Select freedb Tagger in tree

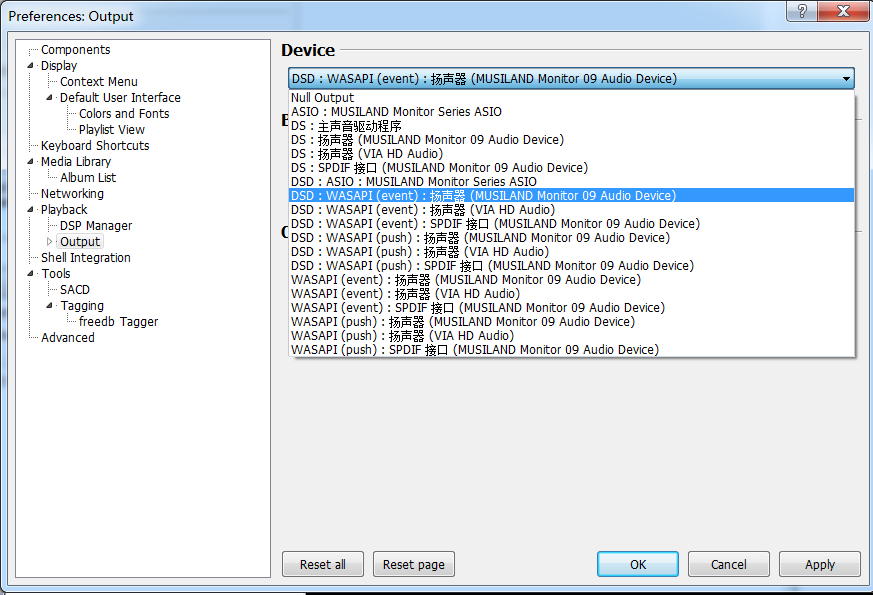tap(118, 322)
